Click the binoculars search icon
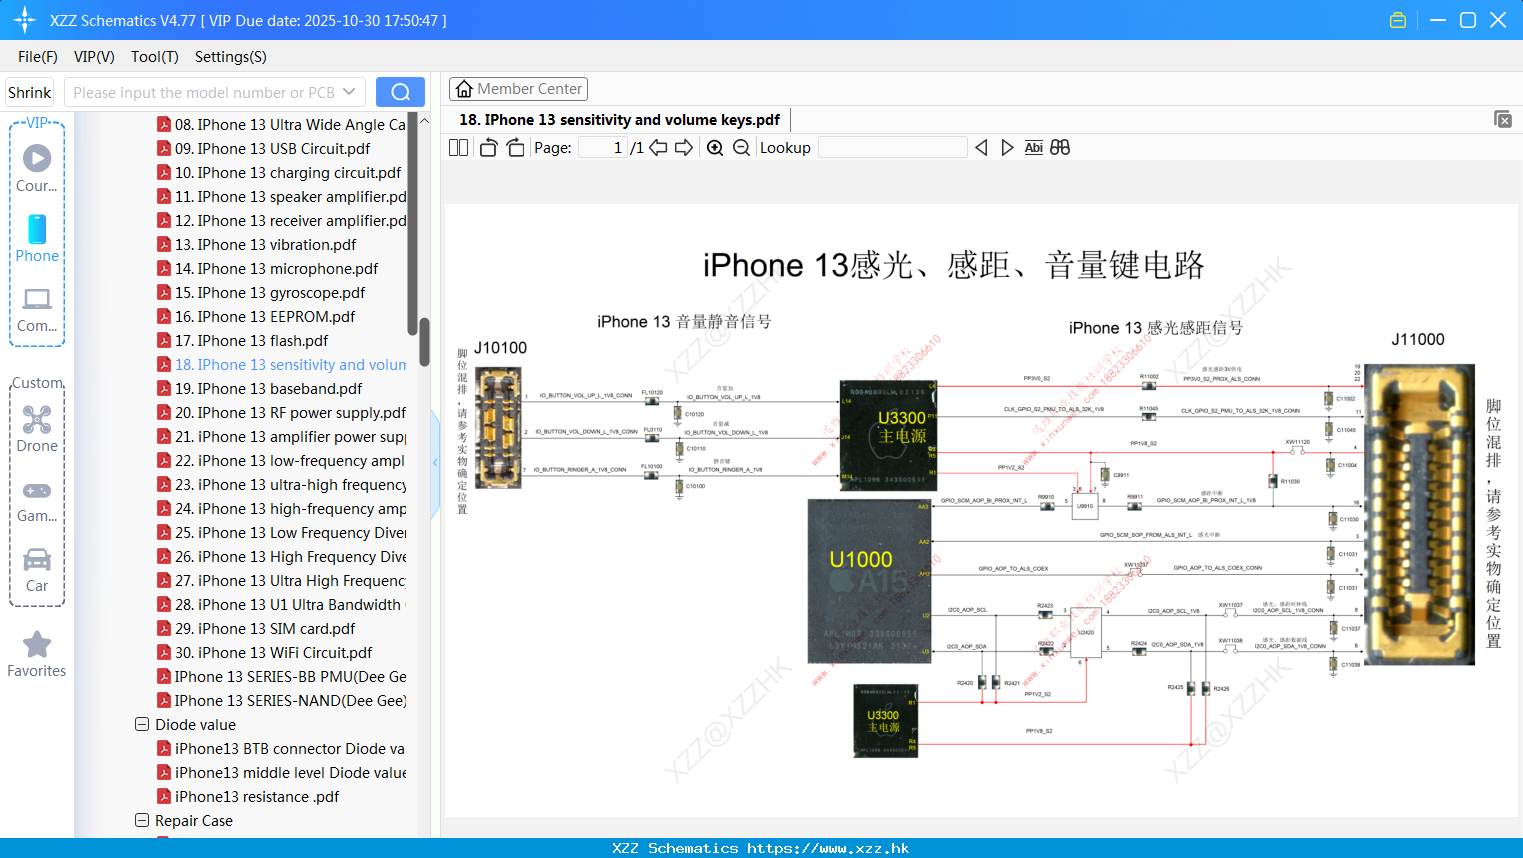Image resolution: width=1523 pixels, height=858 pixels. click(1060, 148)
